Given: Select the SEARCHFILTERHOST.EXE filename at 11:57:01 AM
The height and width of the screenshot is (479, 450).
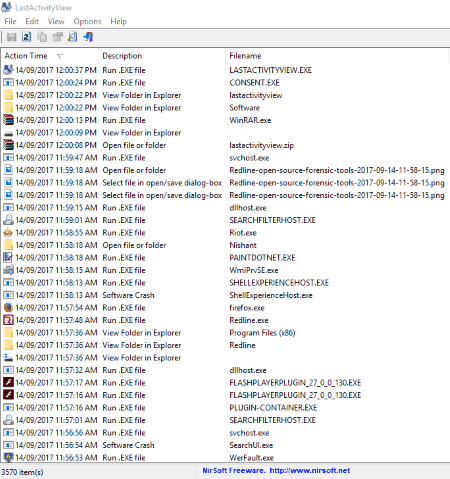Looking at the screenshot, I should [x=272, y=420].
